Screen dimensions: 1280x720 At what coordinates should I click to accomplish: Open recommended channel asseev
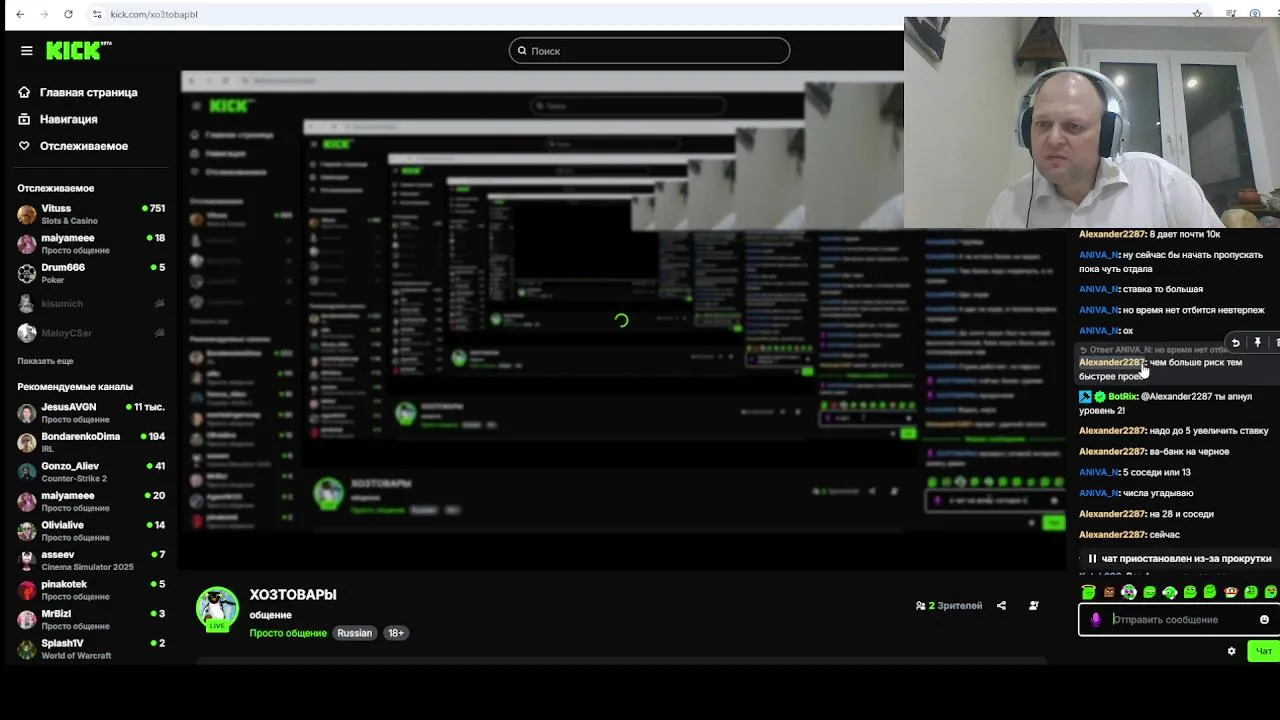90,560
